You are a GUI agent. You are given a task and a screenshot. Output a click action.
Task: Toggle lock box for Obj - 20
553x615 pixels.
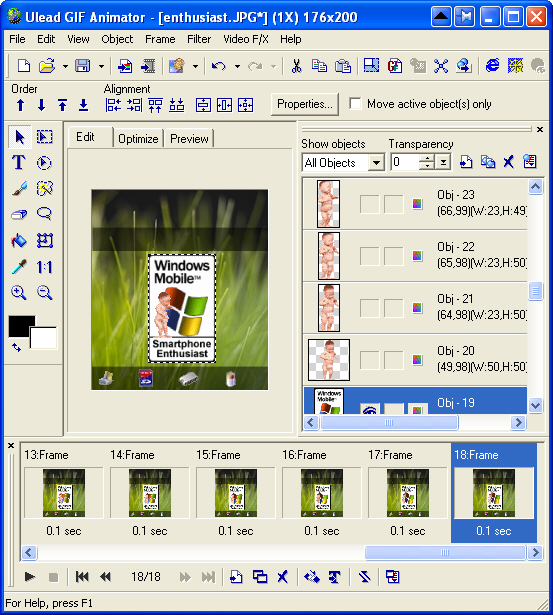[x=393, y=360]
